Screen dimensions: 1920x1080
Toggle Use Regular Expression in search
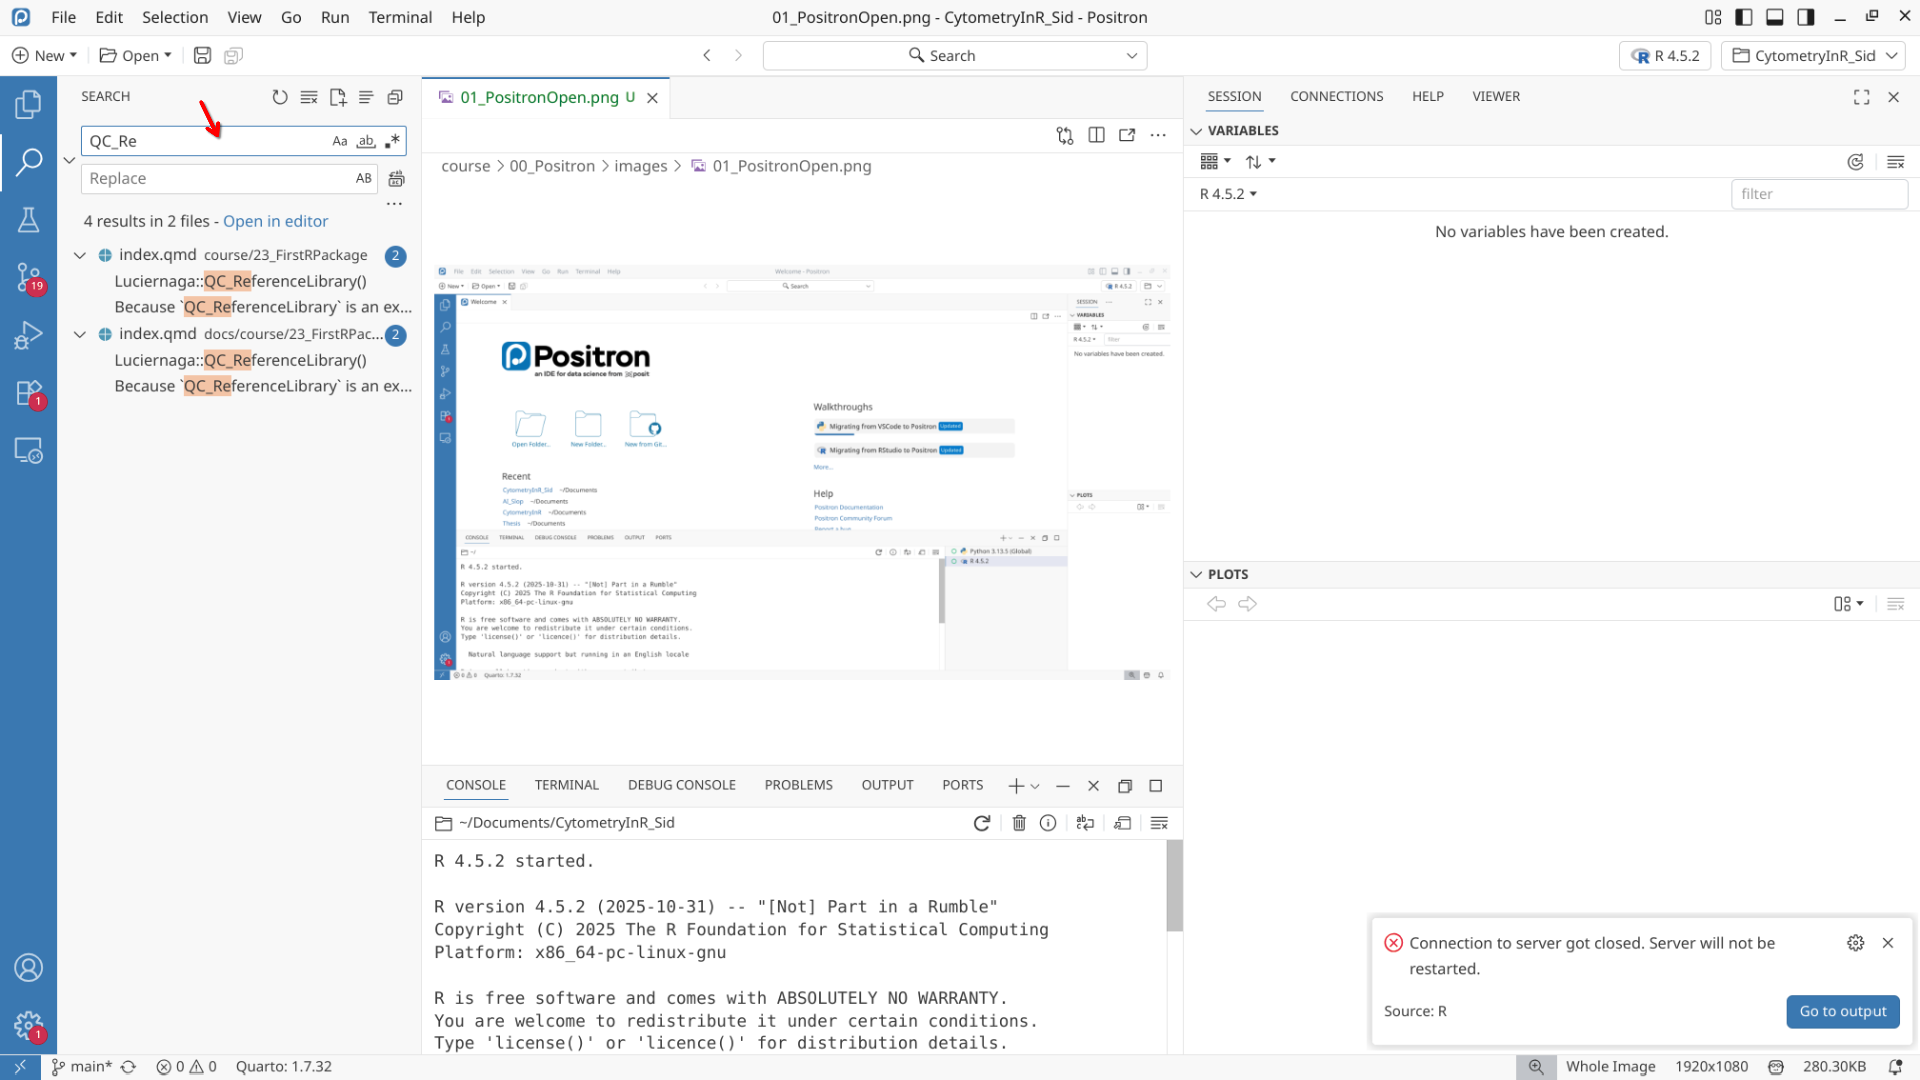[392, 141]
